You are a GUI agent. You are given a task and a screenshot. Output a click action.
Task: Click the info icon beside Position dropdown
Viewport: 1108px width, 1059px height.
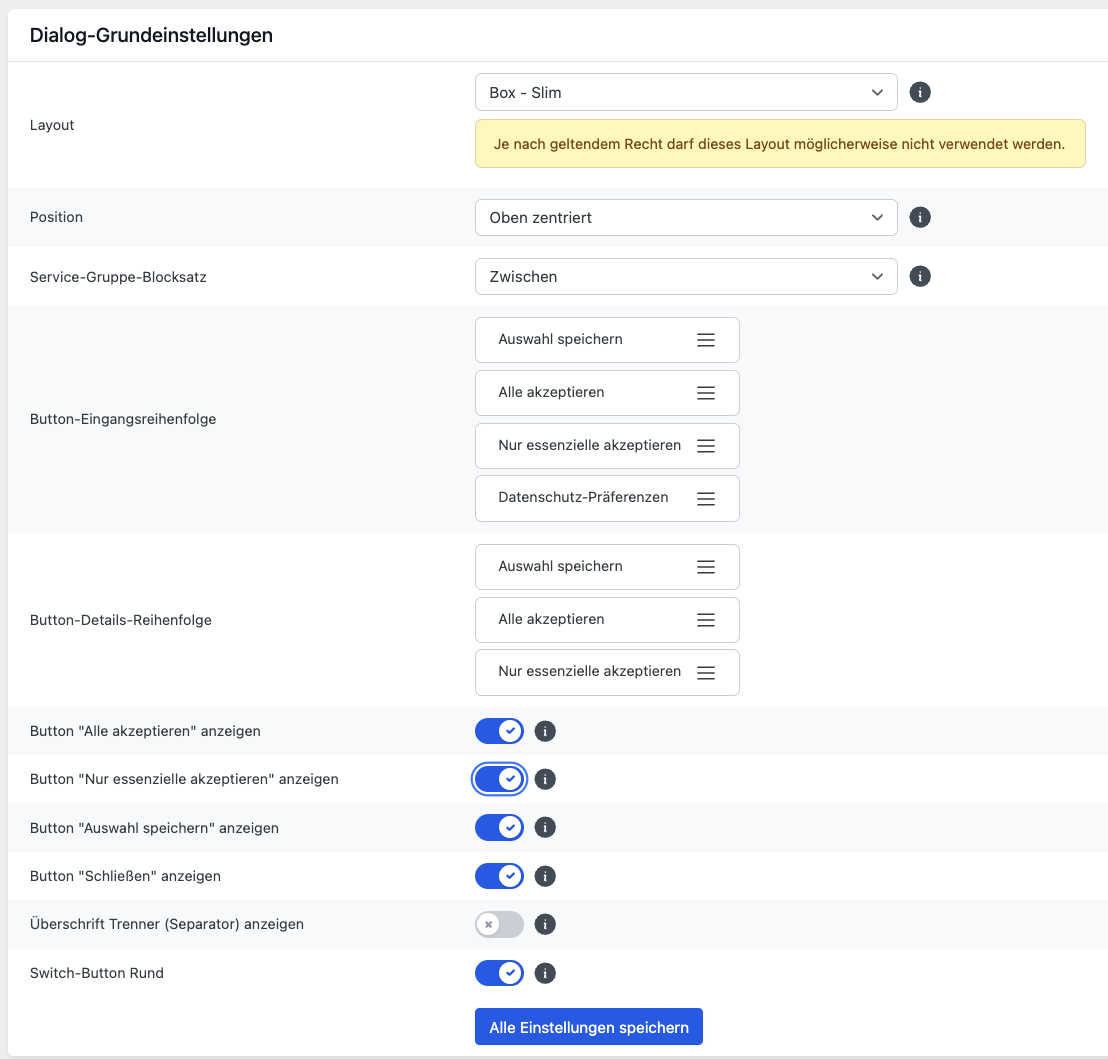tap(920, 217)
